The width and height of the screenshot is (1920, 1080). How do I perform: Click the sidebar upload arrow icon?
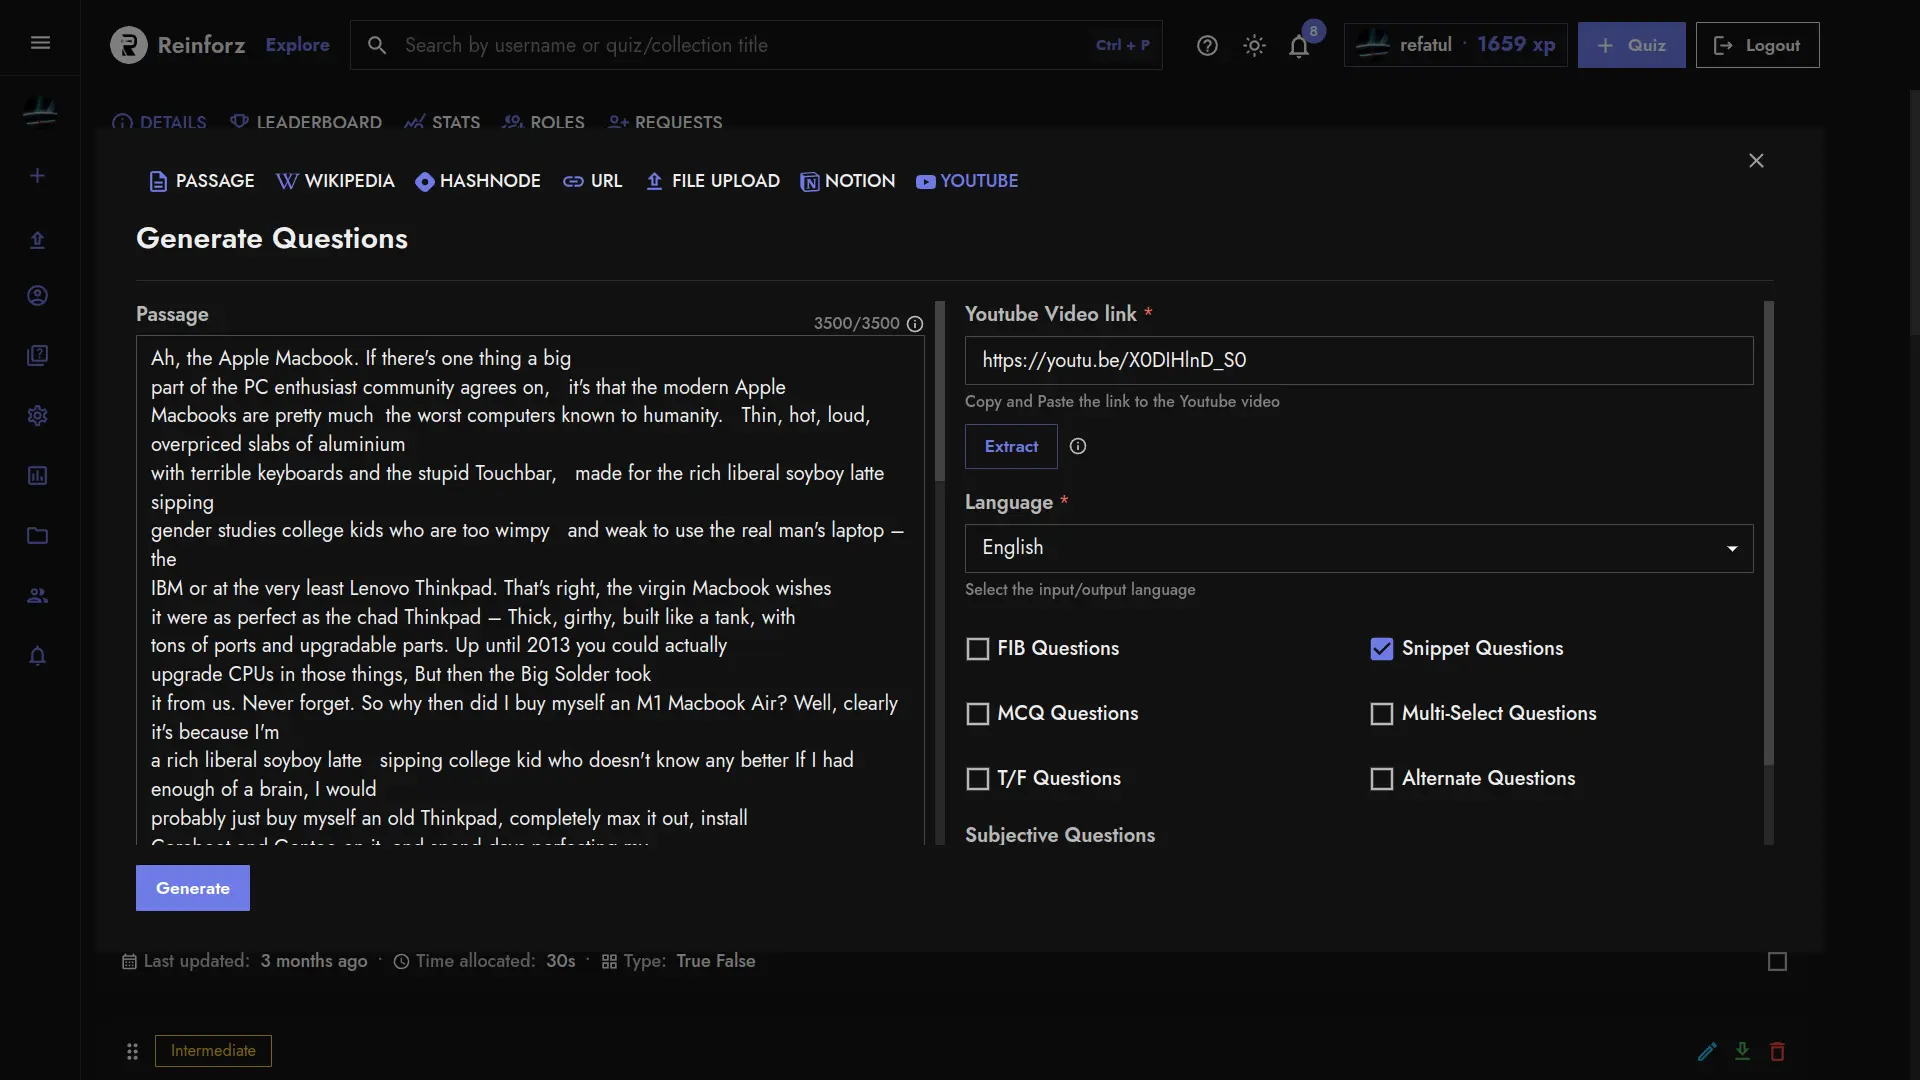[x=38, y=240]
